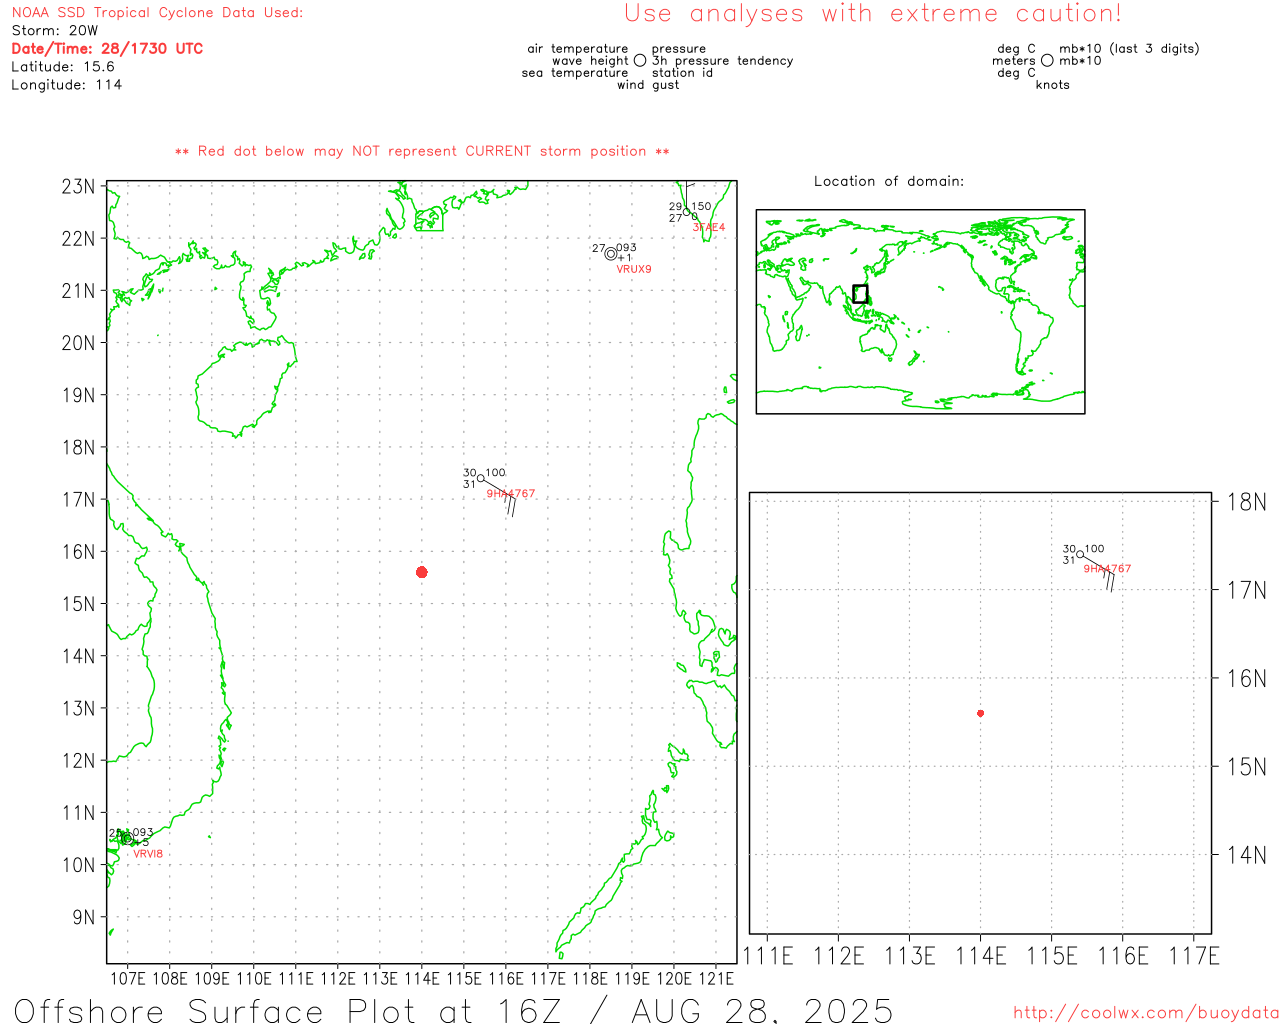Click the 9N latitude label on main map
The width and height of the screenshot is (1280, 1024).
pos(84,917)
